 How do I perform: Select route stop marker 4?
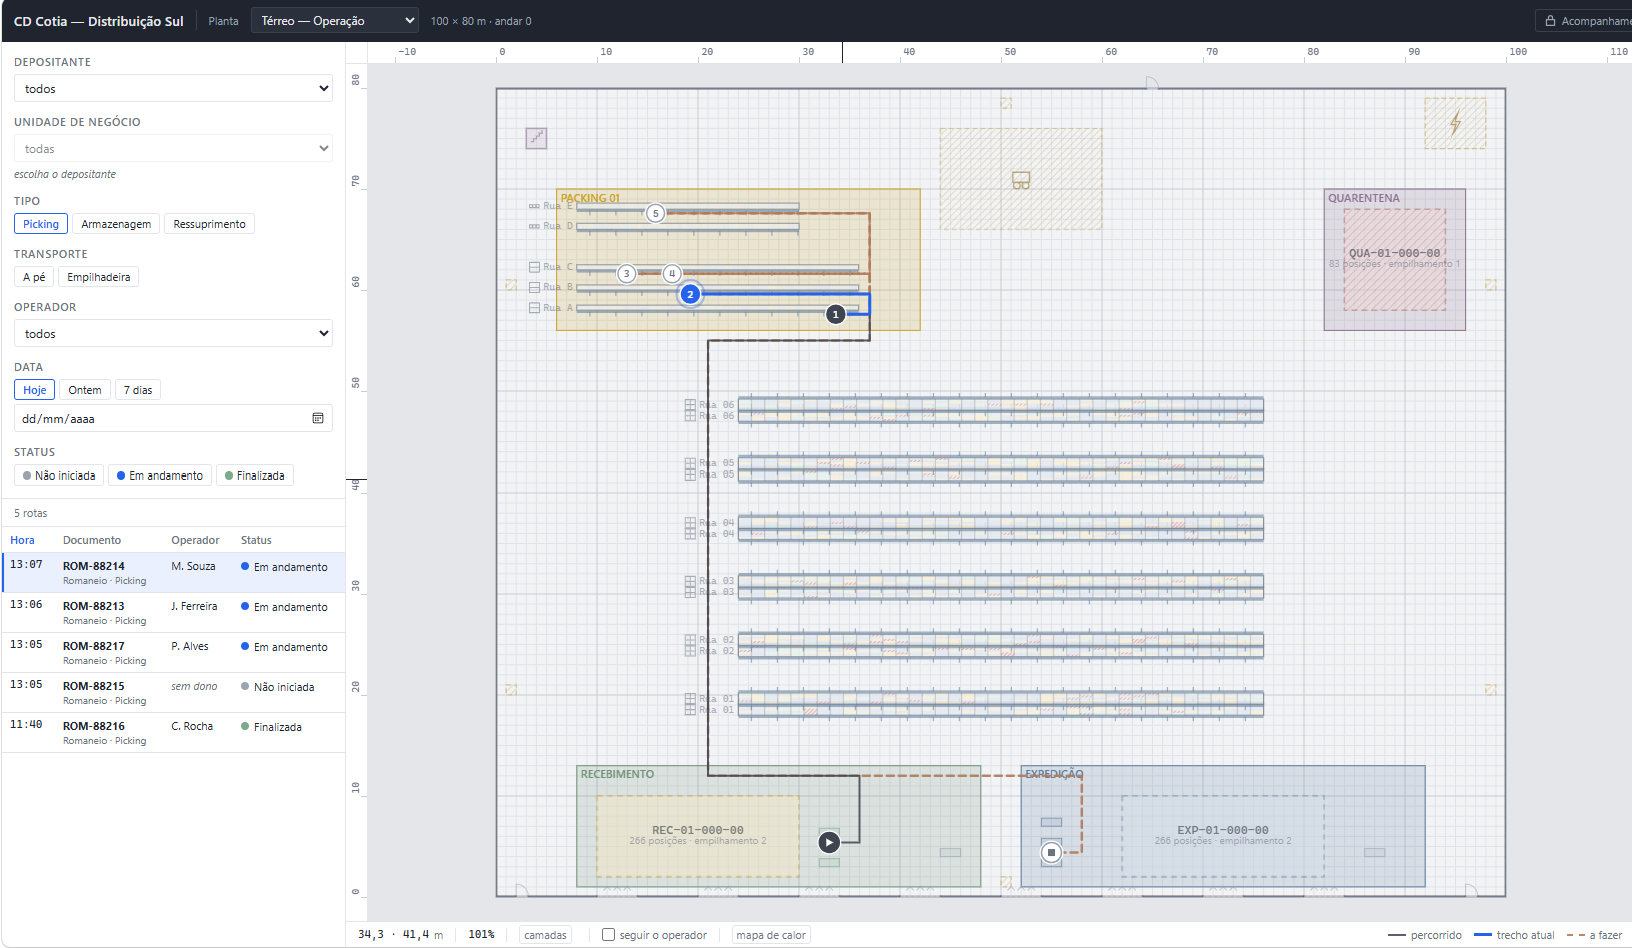[x=672, y=273]
